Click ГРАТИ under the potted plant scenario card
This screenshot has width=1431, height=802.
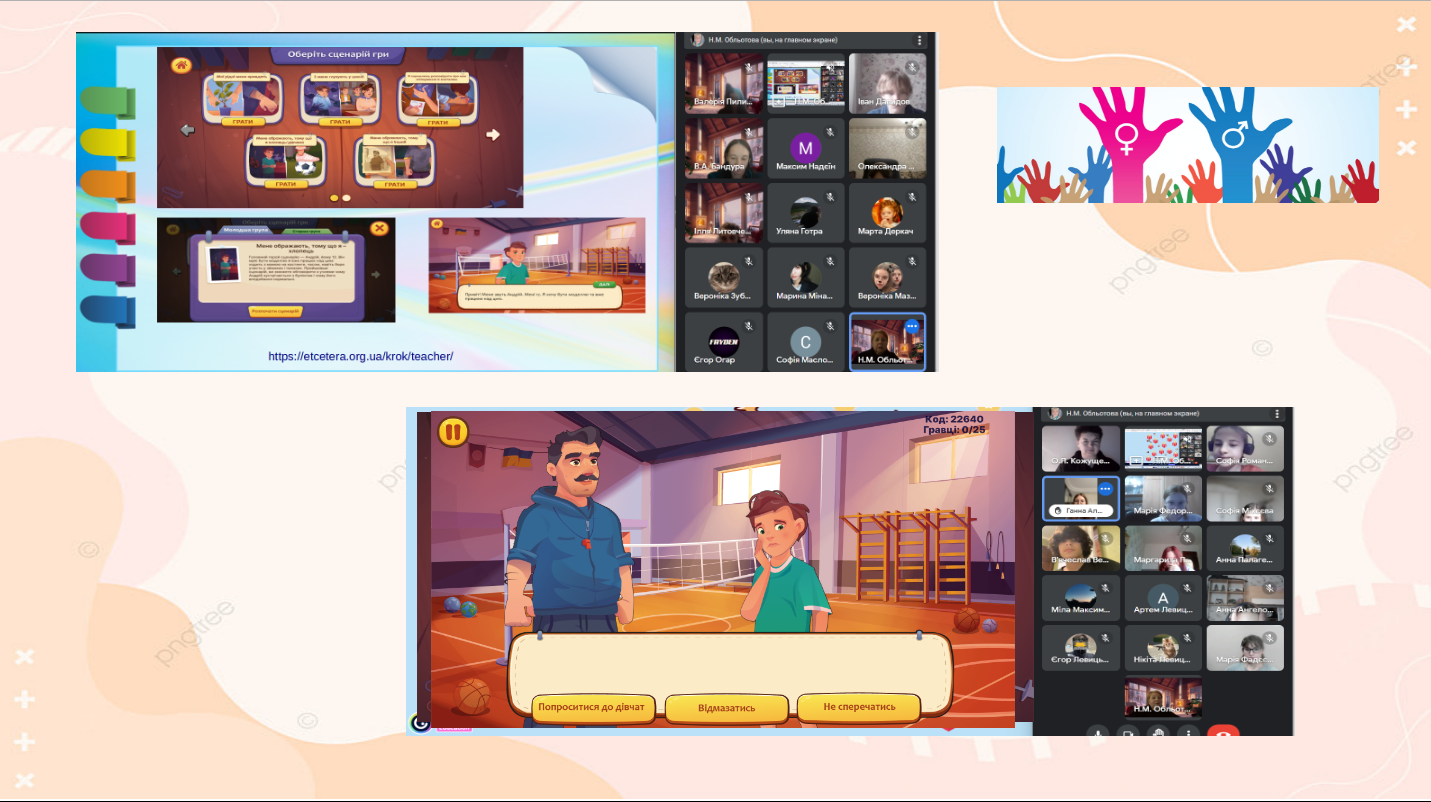(x=244, y=122)
